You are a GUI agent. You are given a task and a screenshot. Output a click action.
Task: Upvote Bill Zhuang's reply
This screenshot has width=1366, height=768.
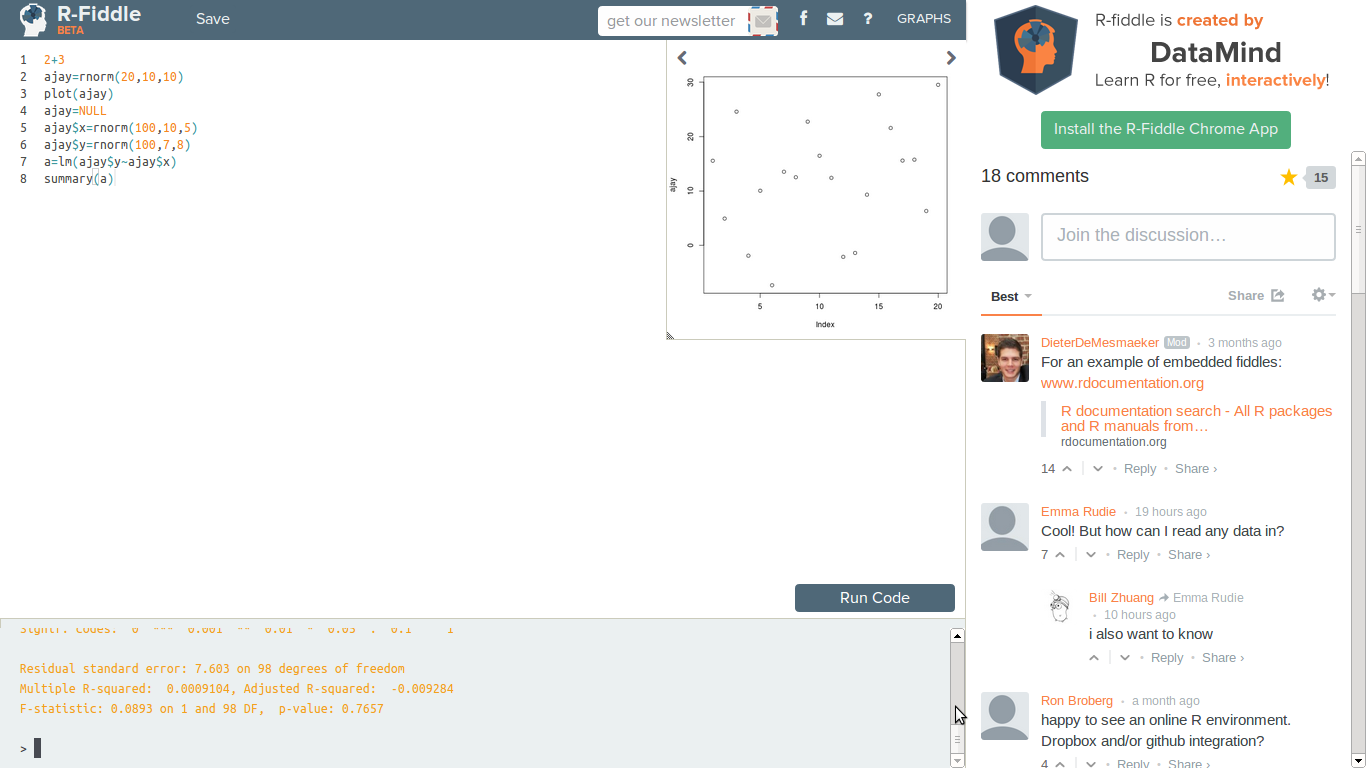[x=1094, y=658]
